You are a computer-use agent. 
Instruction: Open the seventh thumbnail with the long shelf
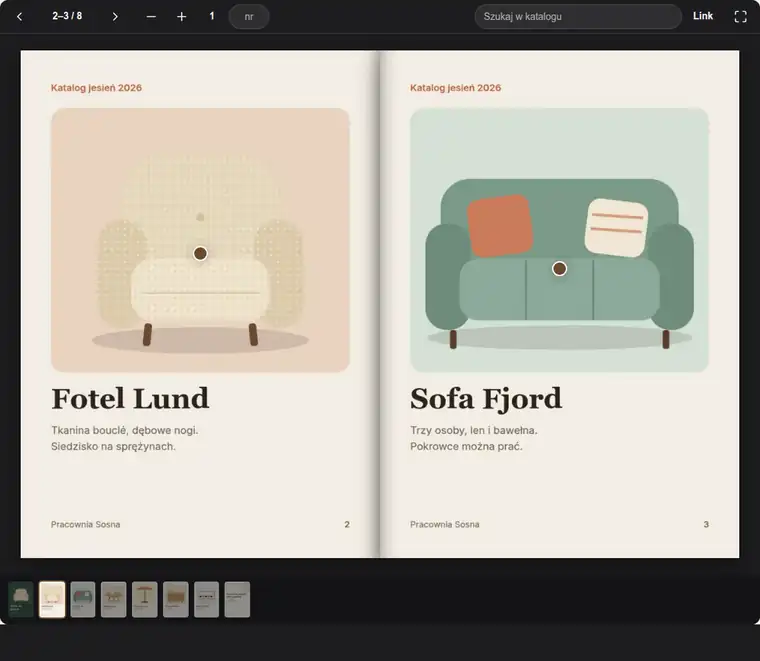click(206, 599)
